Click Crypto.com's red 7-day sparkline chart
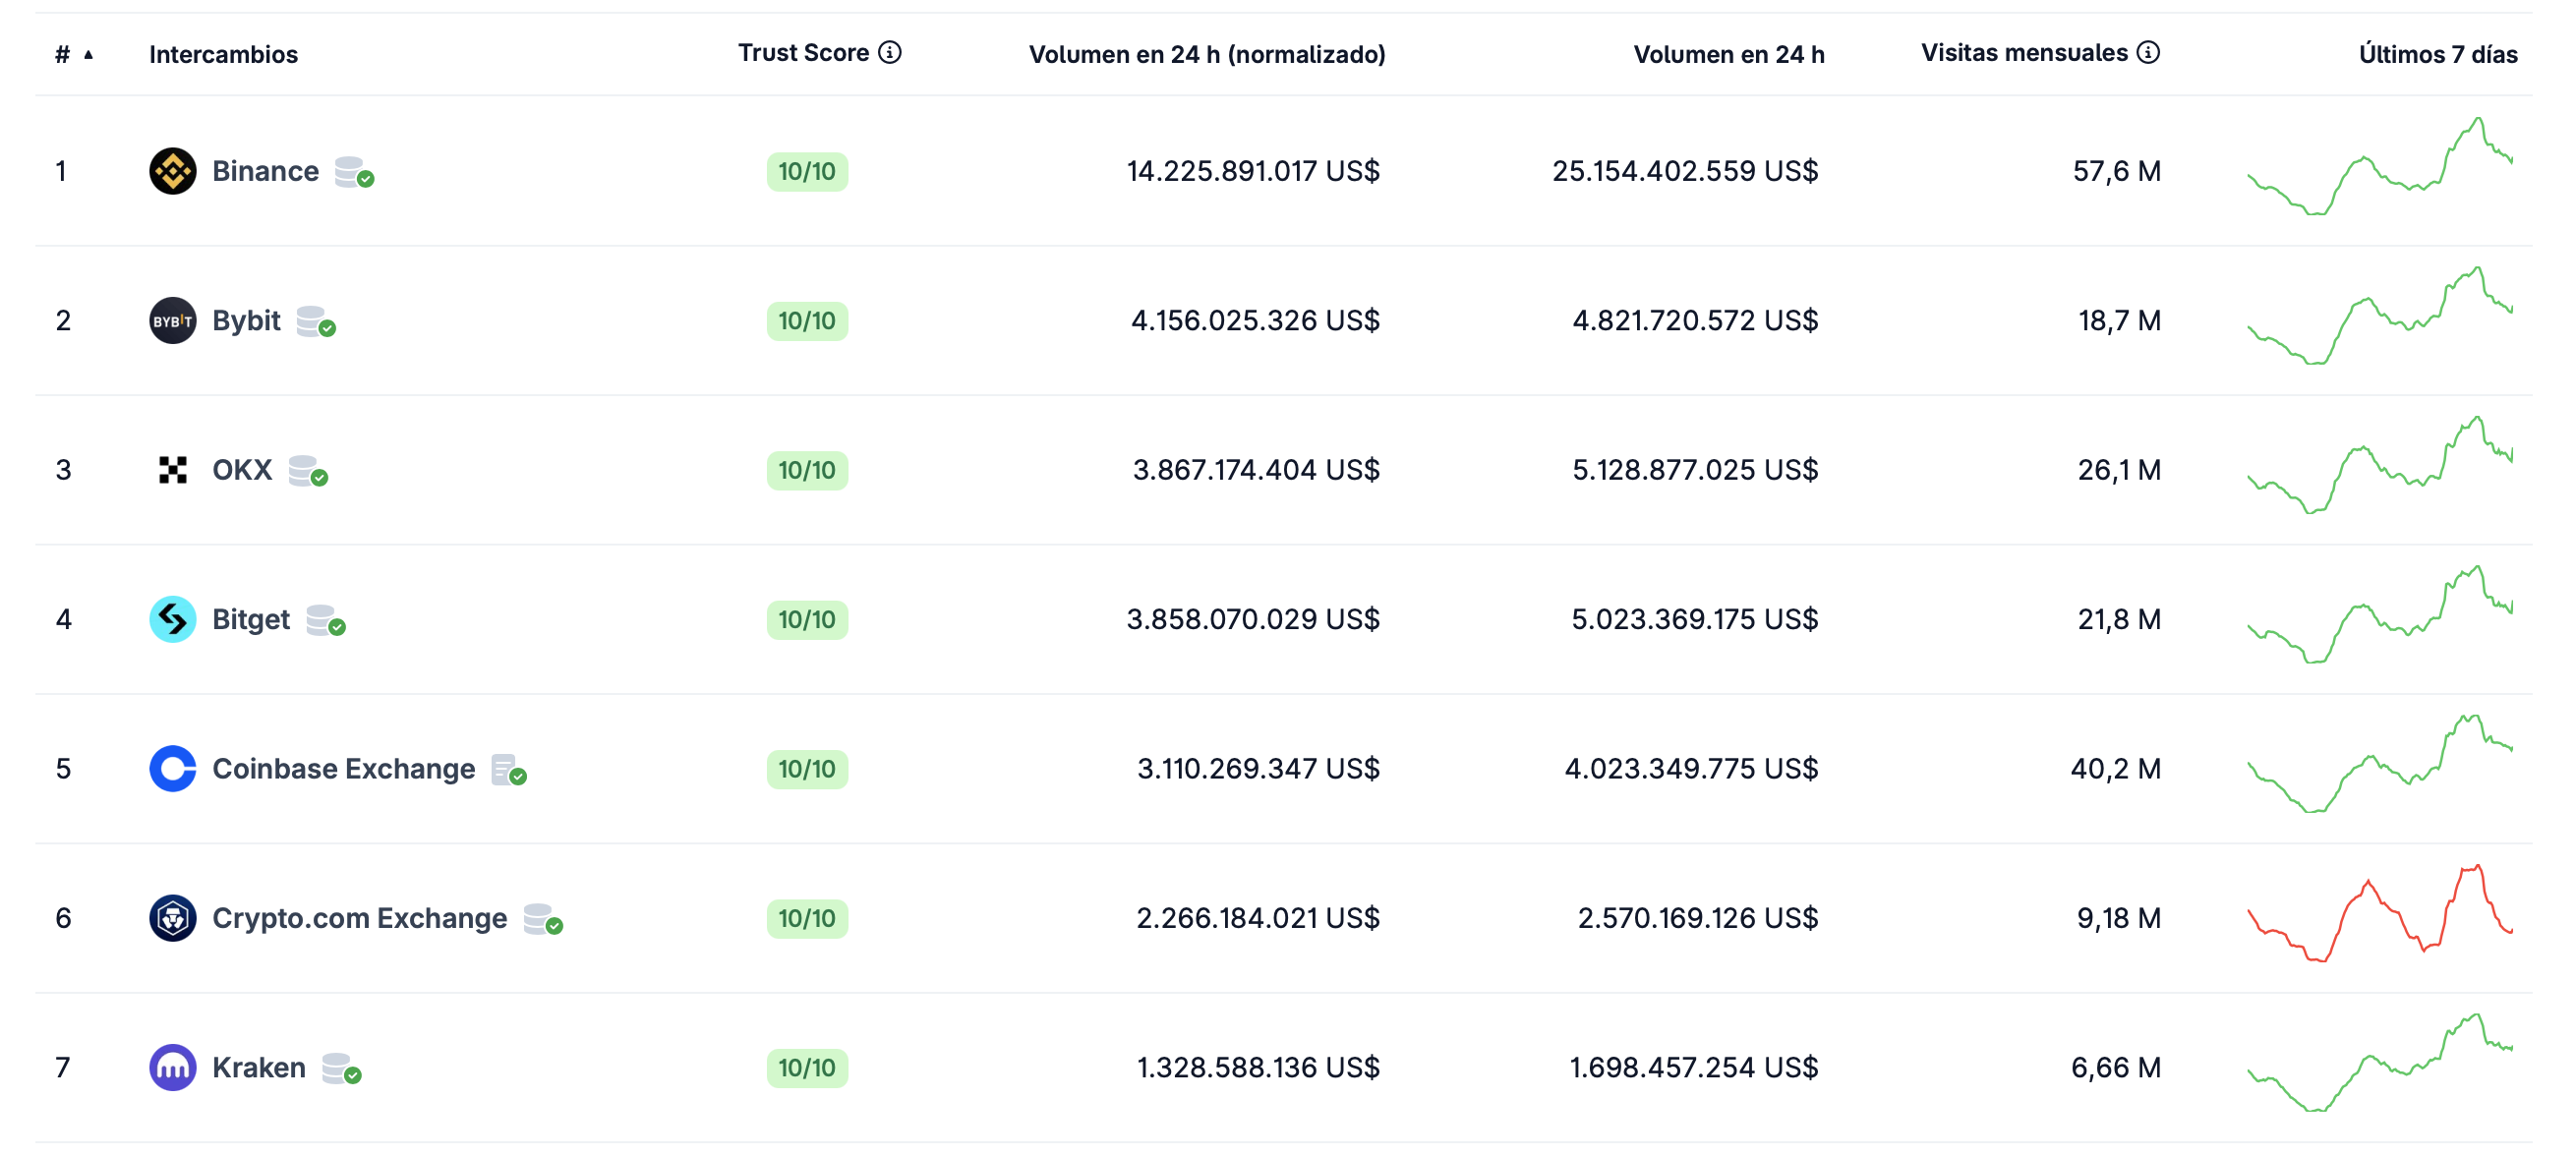Viewport: 2576px width, 1156px height. pyautogui.click(x=2379, y=915)
